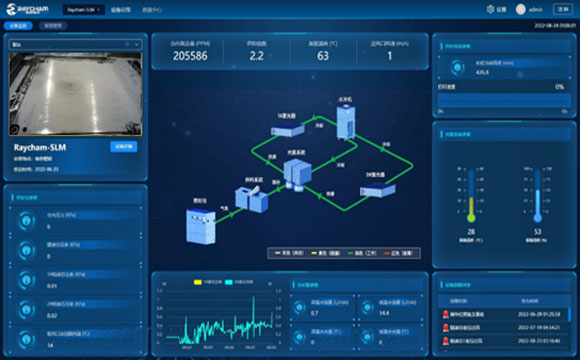Select the 1# laser unit in the diagram

click(x=287, y=129)
